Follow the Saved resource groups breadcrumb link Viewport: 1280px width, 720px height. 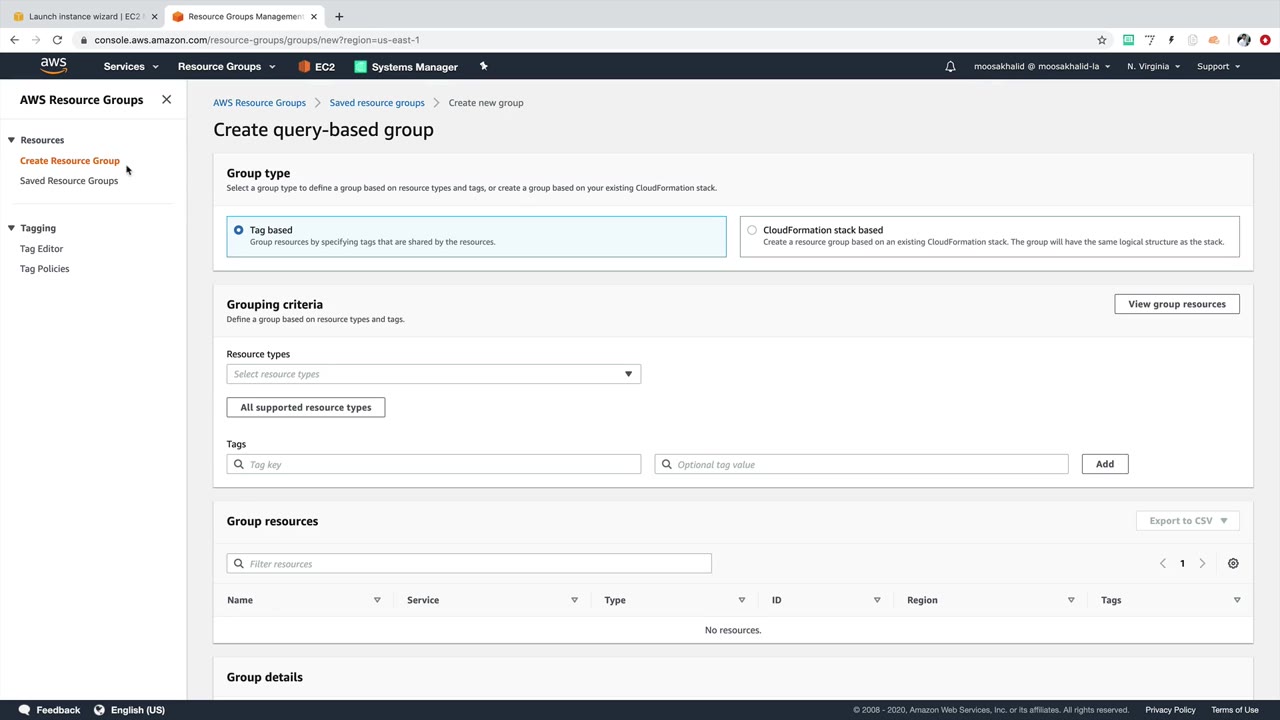377,103
